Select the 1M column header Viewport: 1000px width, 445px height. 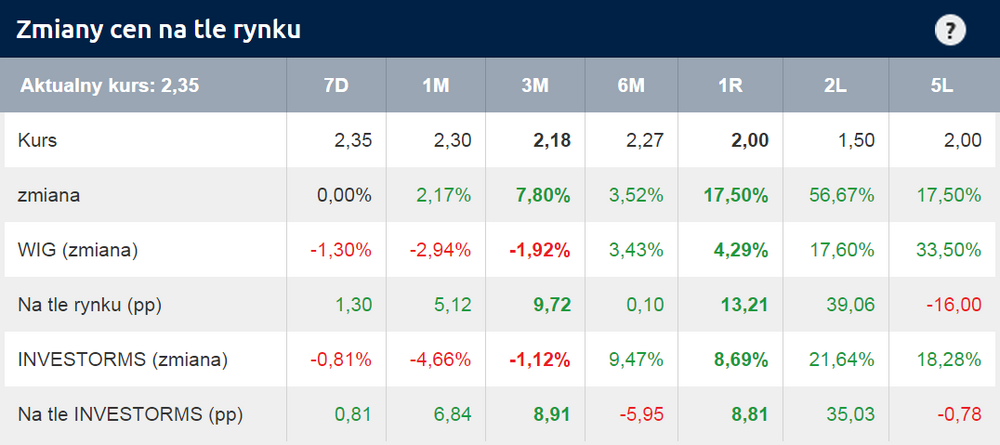436,85
